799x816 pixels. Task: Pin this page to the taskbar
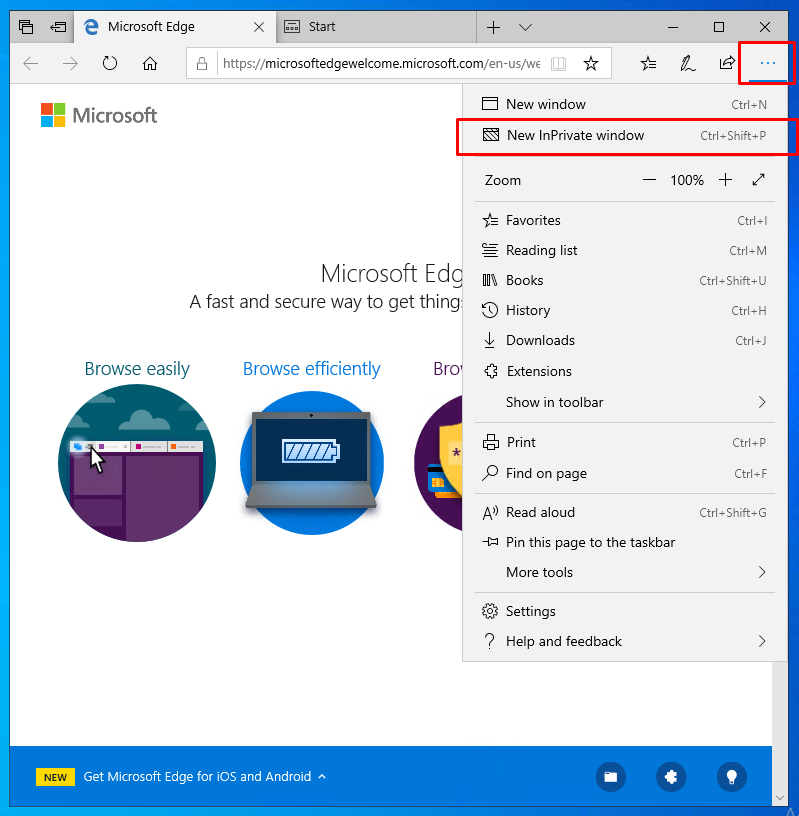tap(625, 542)
